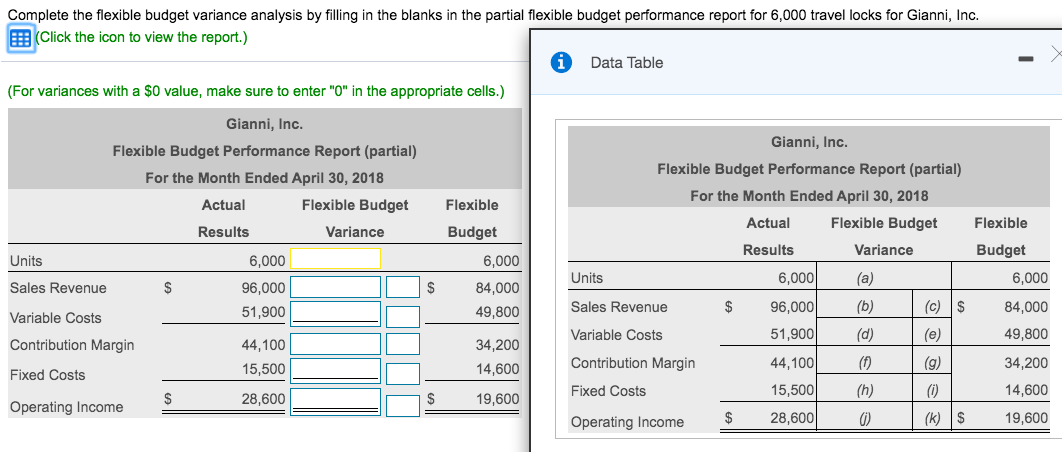
Task: Click 34,200 flexible budget value in main report
Action: point(497,344)
